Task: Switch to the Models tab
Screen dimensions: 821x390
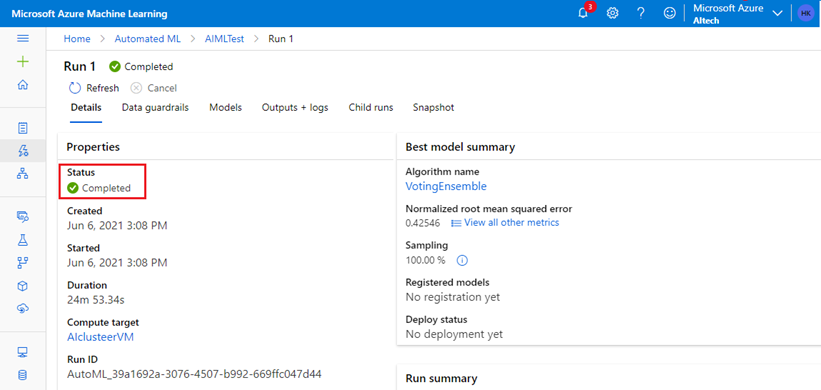Action: 226,107
